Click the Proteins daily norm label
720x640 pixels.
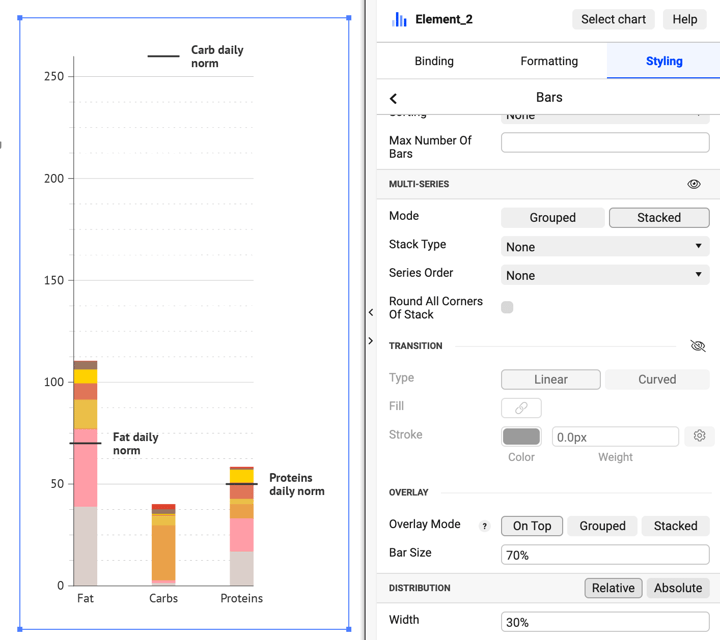coord(297,484)
